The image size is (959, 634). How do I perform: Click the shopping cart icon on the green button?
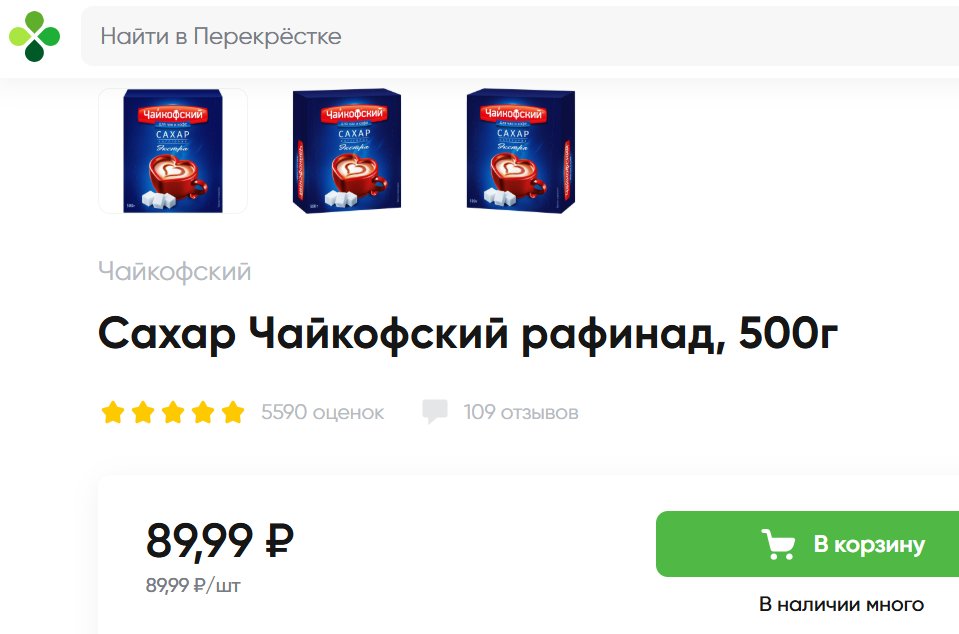click(x=778, y=544)
